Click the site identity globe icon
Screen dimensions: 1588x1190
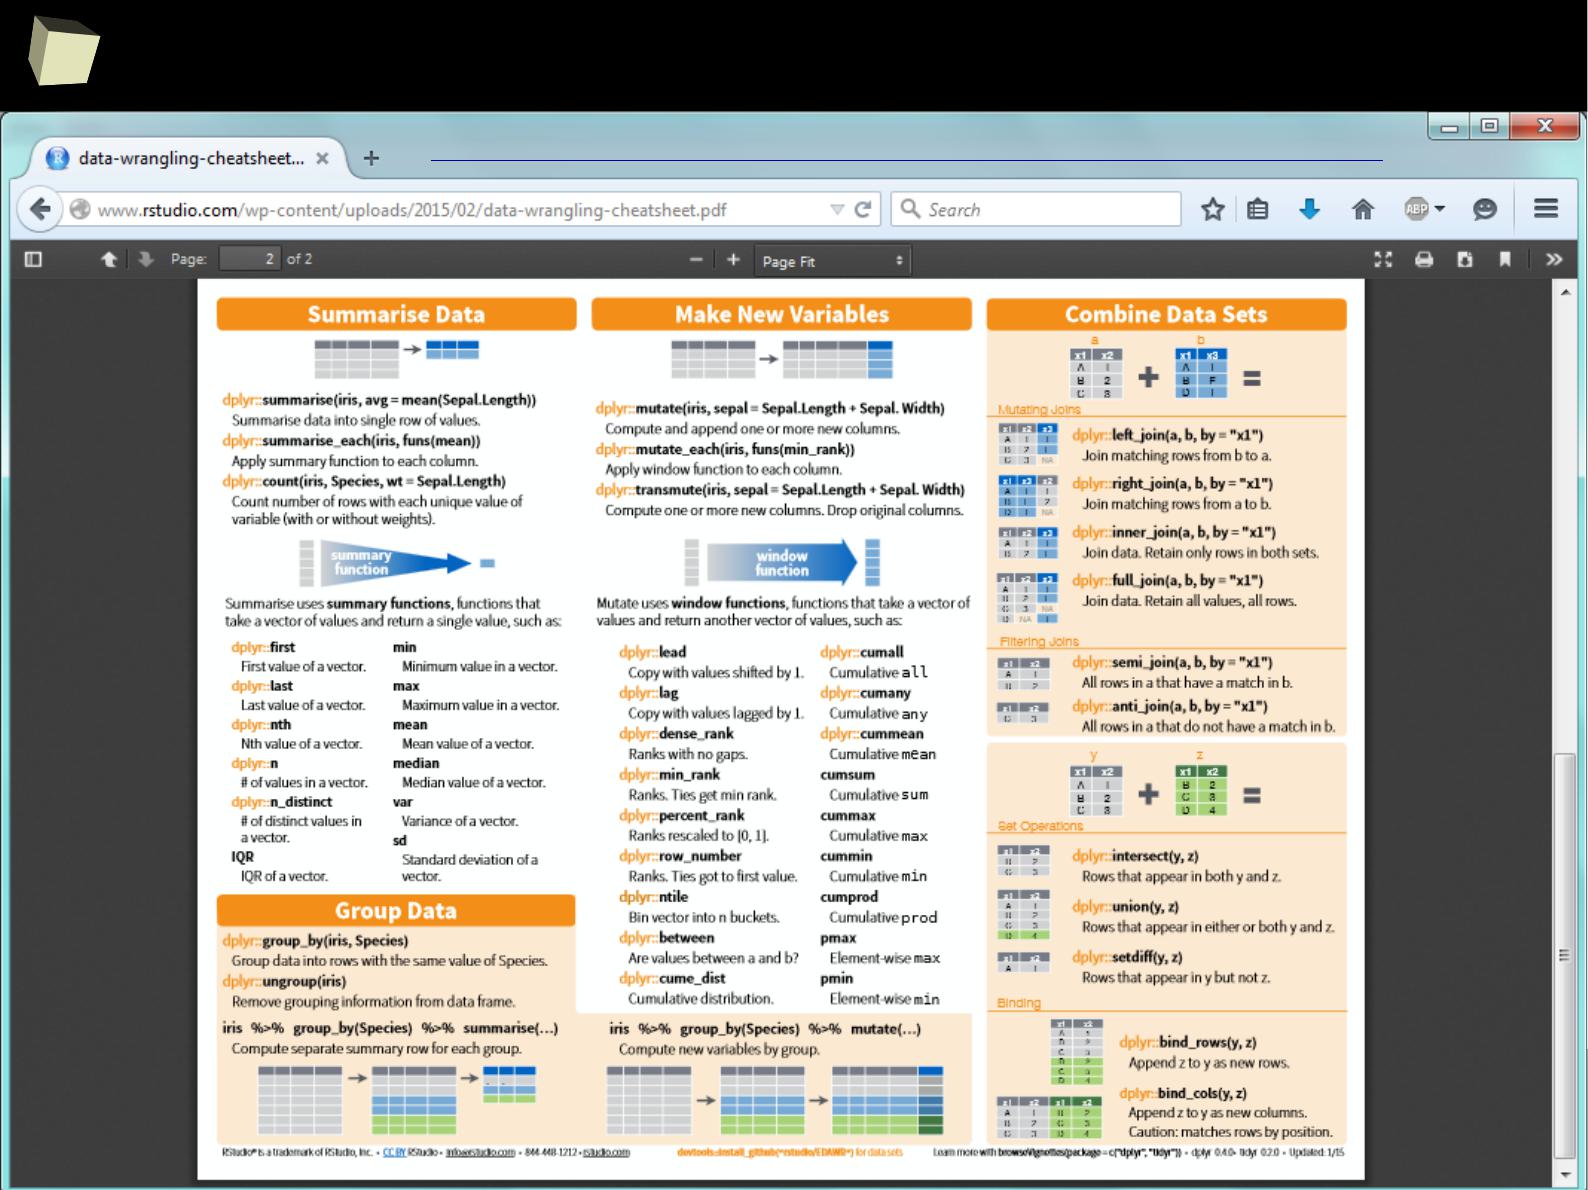coord(79,209)
